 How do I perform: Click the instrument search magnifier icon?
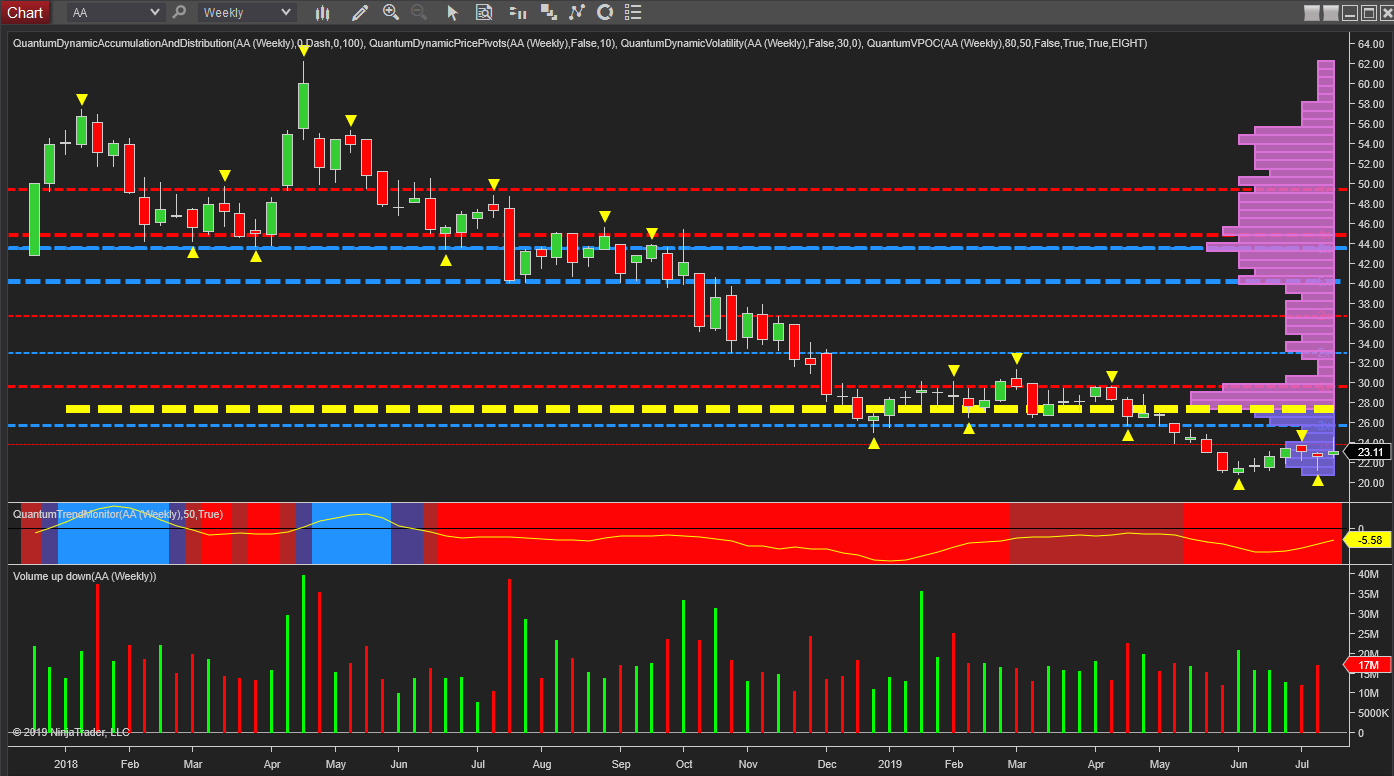pos(179,13)
